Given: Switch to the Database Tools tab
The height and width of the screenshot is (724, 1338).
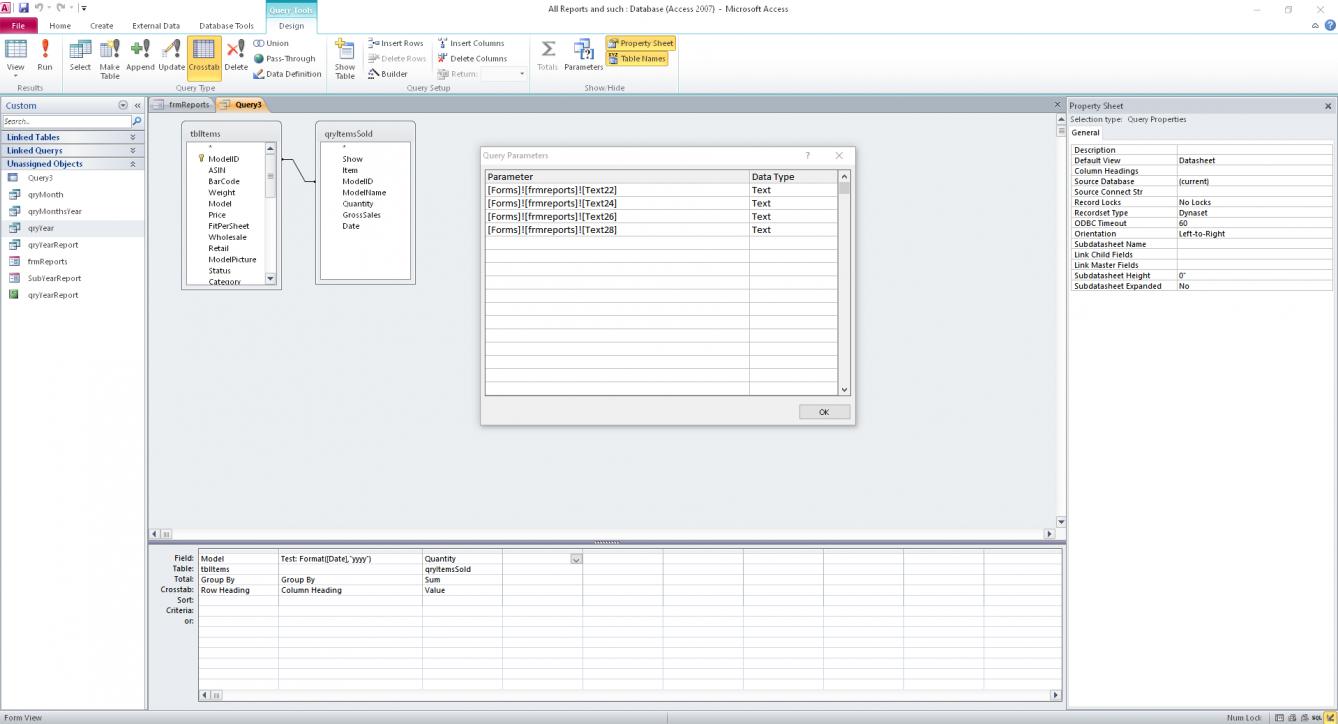Looking at the screenshot, I should (x=226, y=26).
